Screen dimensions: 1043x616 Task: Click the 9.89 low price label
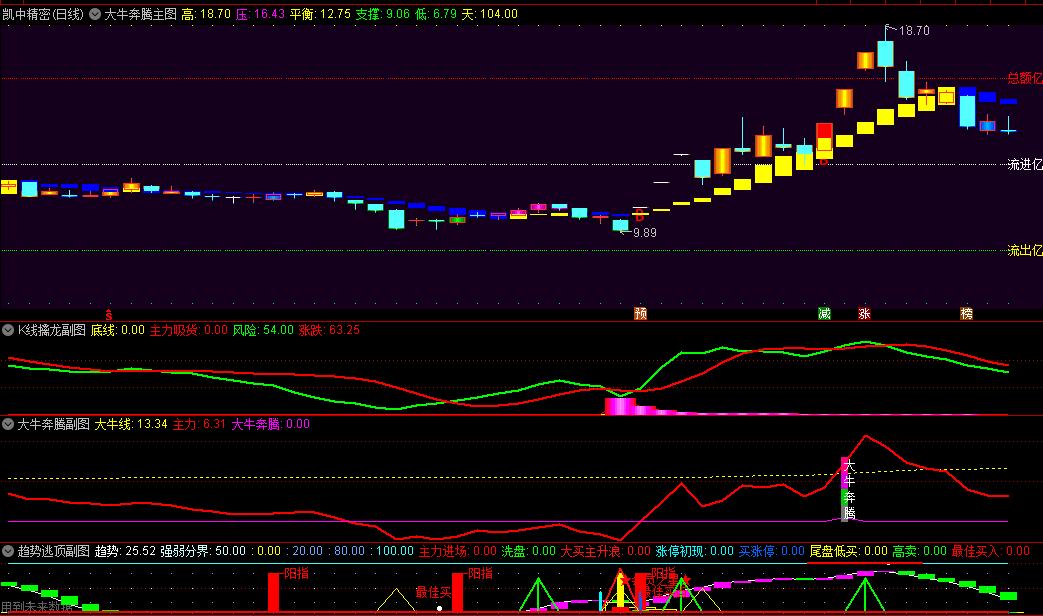(x=645, y=233)
